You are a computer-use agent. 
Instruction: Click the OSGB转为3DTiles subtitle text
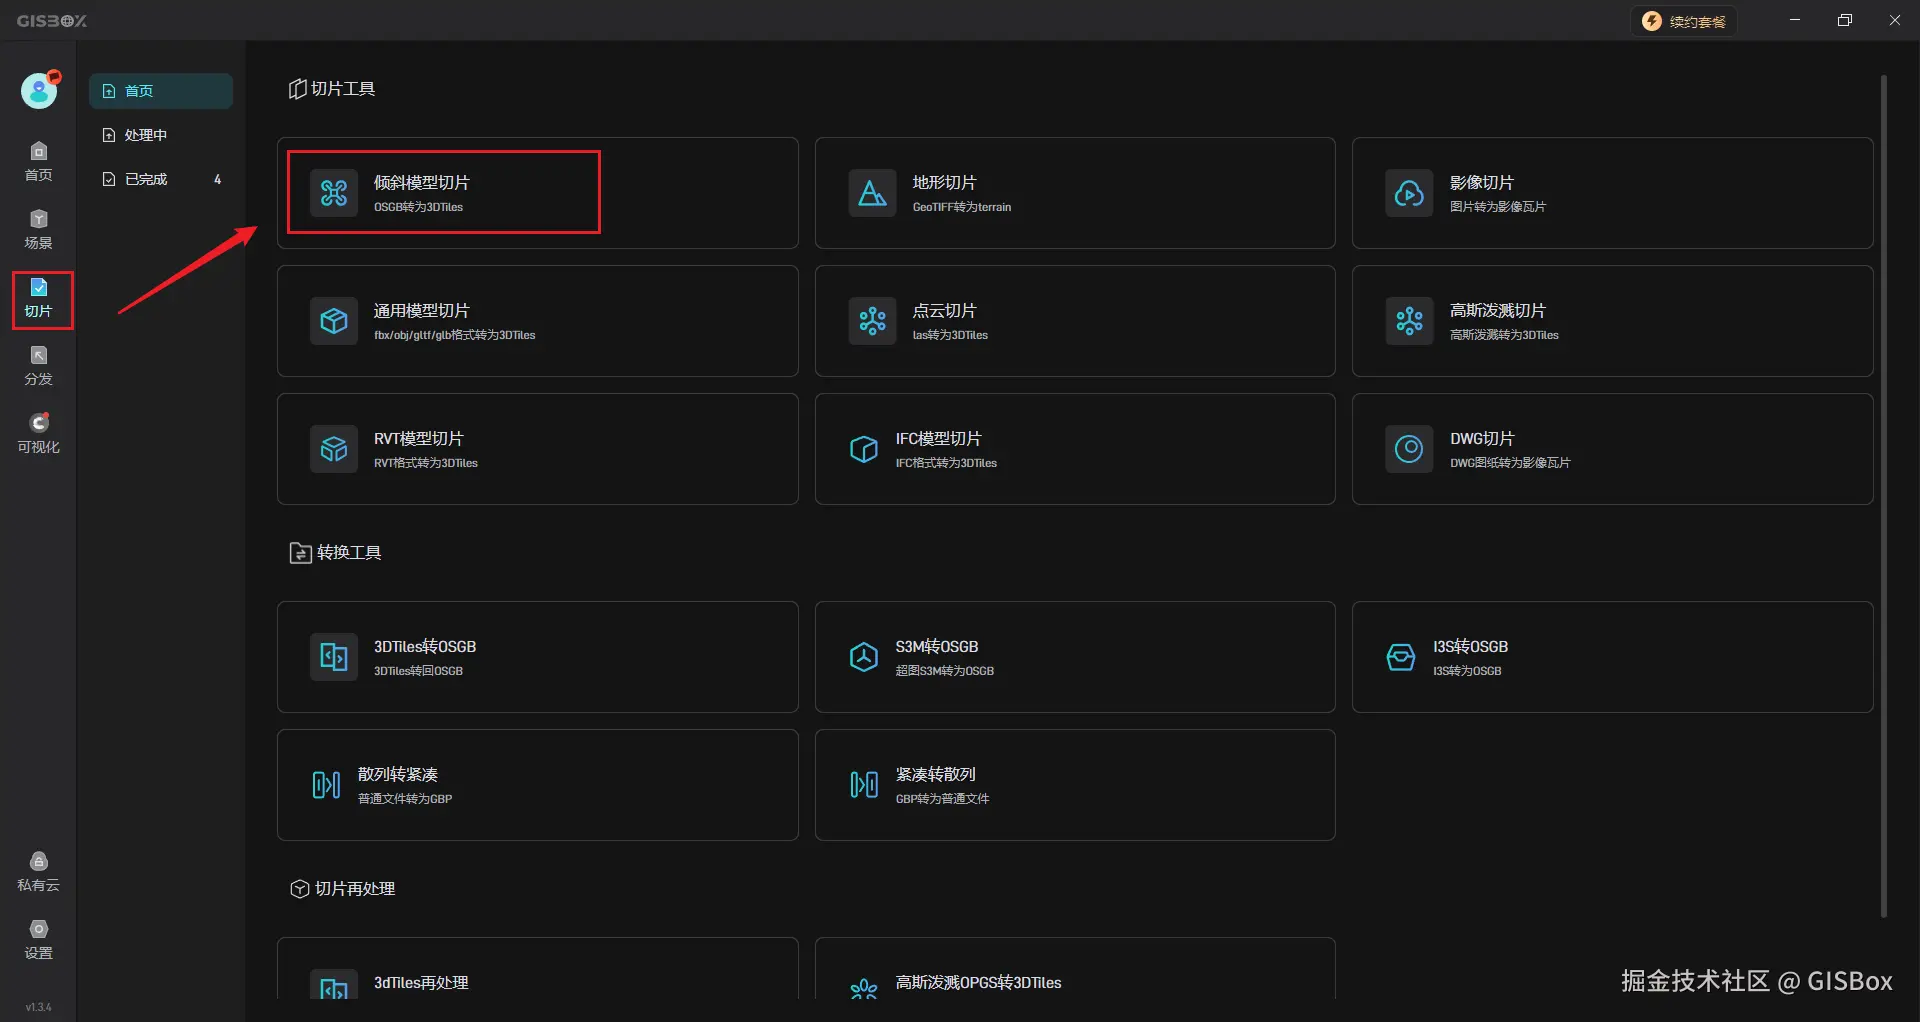click(418, 207)
